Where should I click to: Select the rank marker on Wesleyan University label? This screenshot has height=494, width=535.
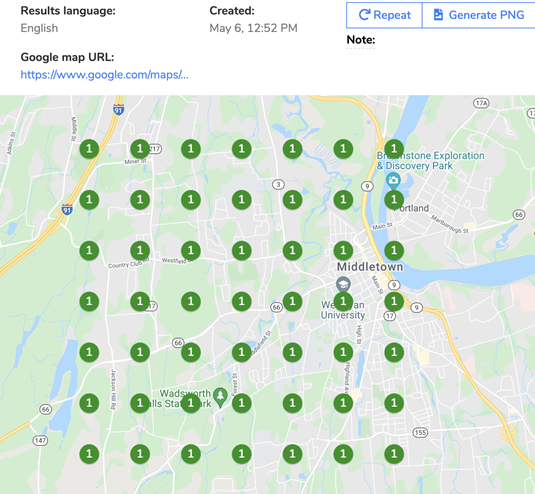coord(343,301)
